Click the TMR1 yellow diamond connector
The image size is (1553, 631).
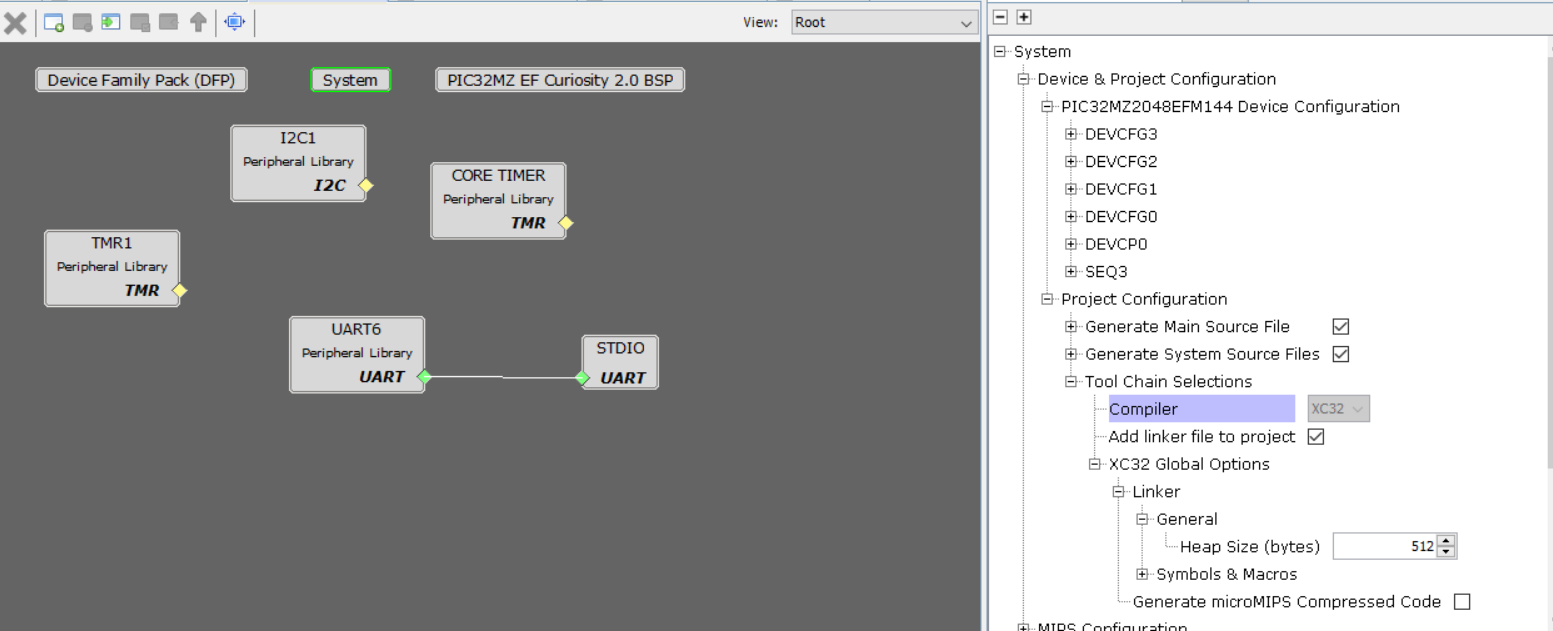[180, 291]
